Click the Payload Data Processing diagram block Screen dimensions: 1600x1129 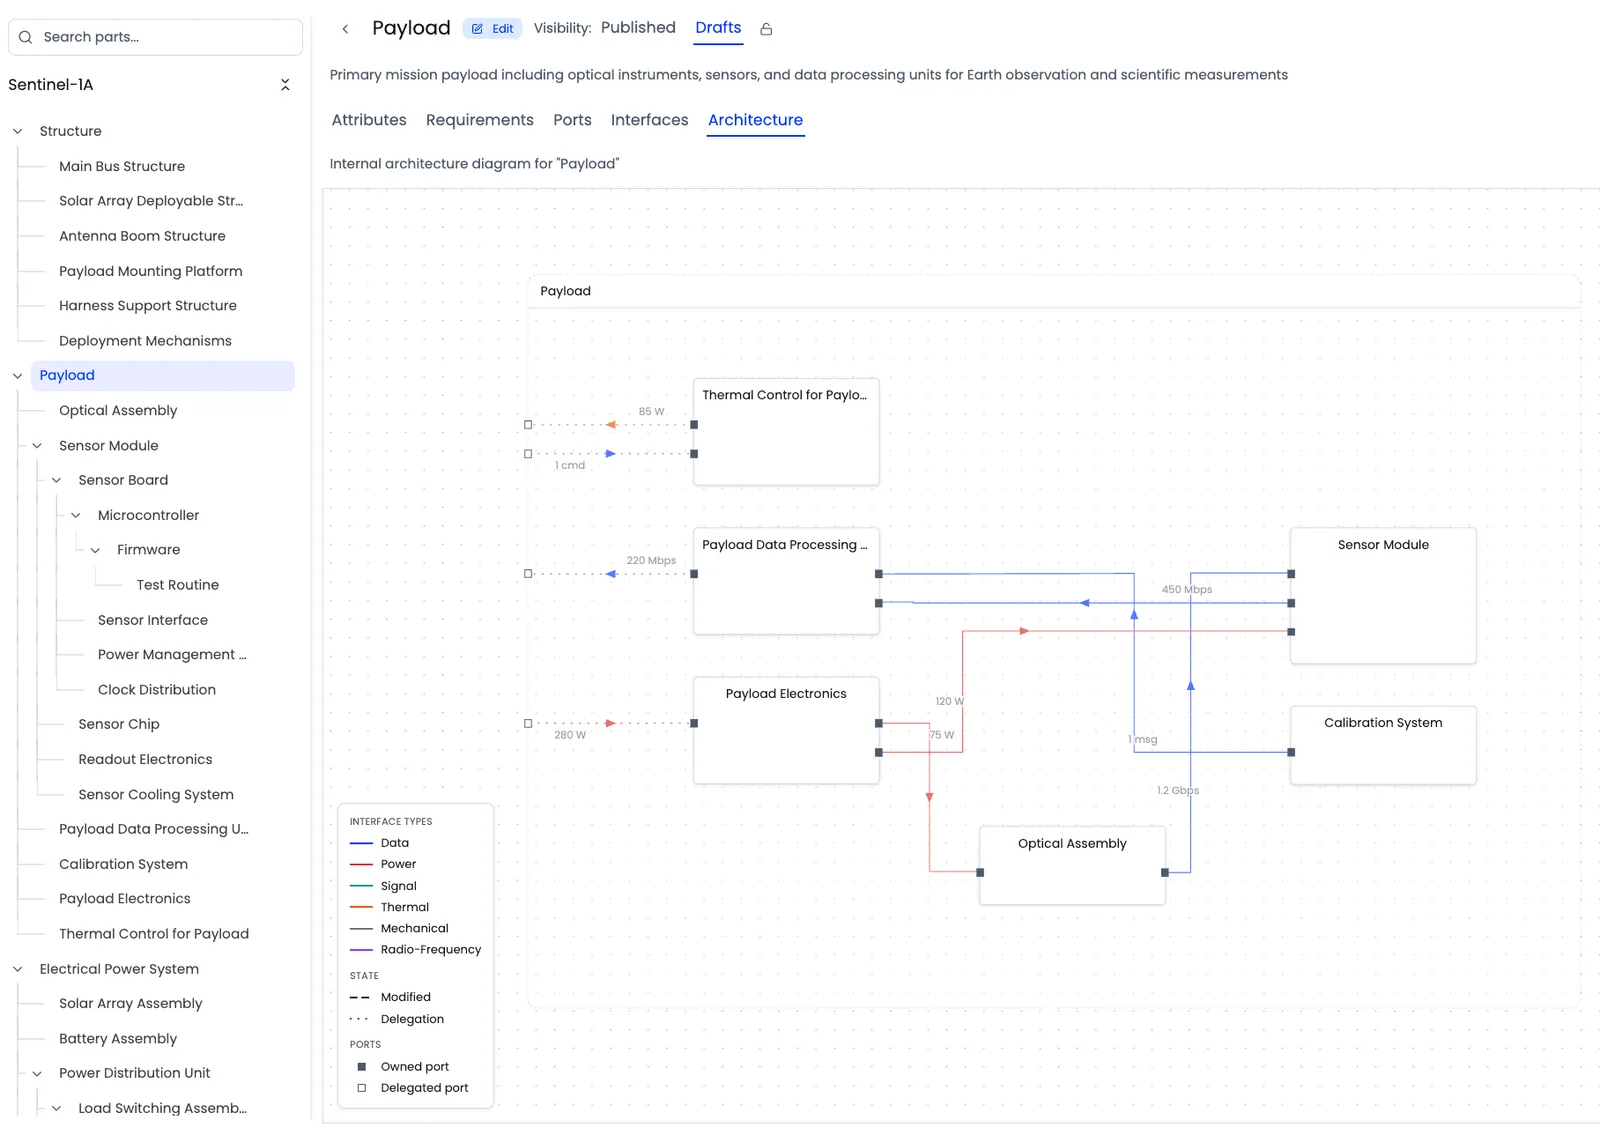[786, 581]
